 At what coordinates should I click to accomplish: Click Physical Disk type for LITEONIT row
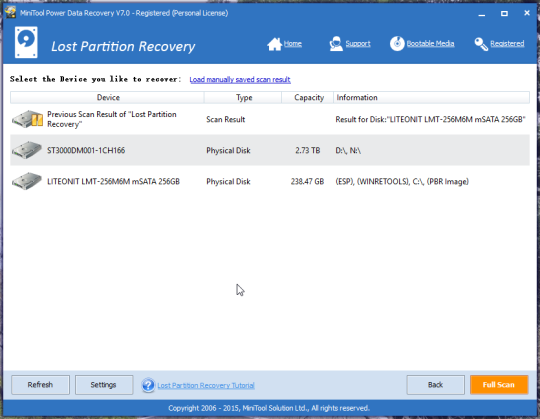point(228,181)
